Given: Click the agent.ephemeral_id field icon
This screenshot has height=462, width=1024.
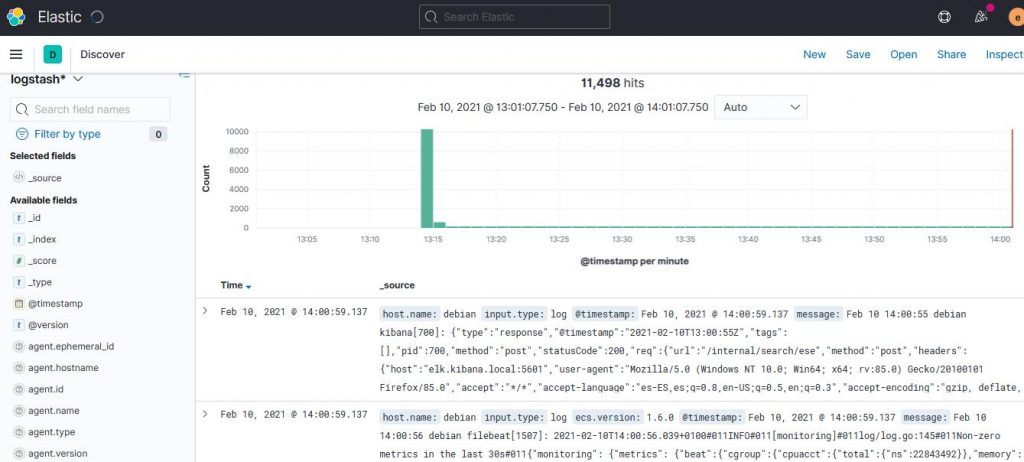Looking at the screenshot, I should [x=19, y=346].
